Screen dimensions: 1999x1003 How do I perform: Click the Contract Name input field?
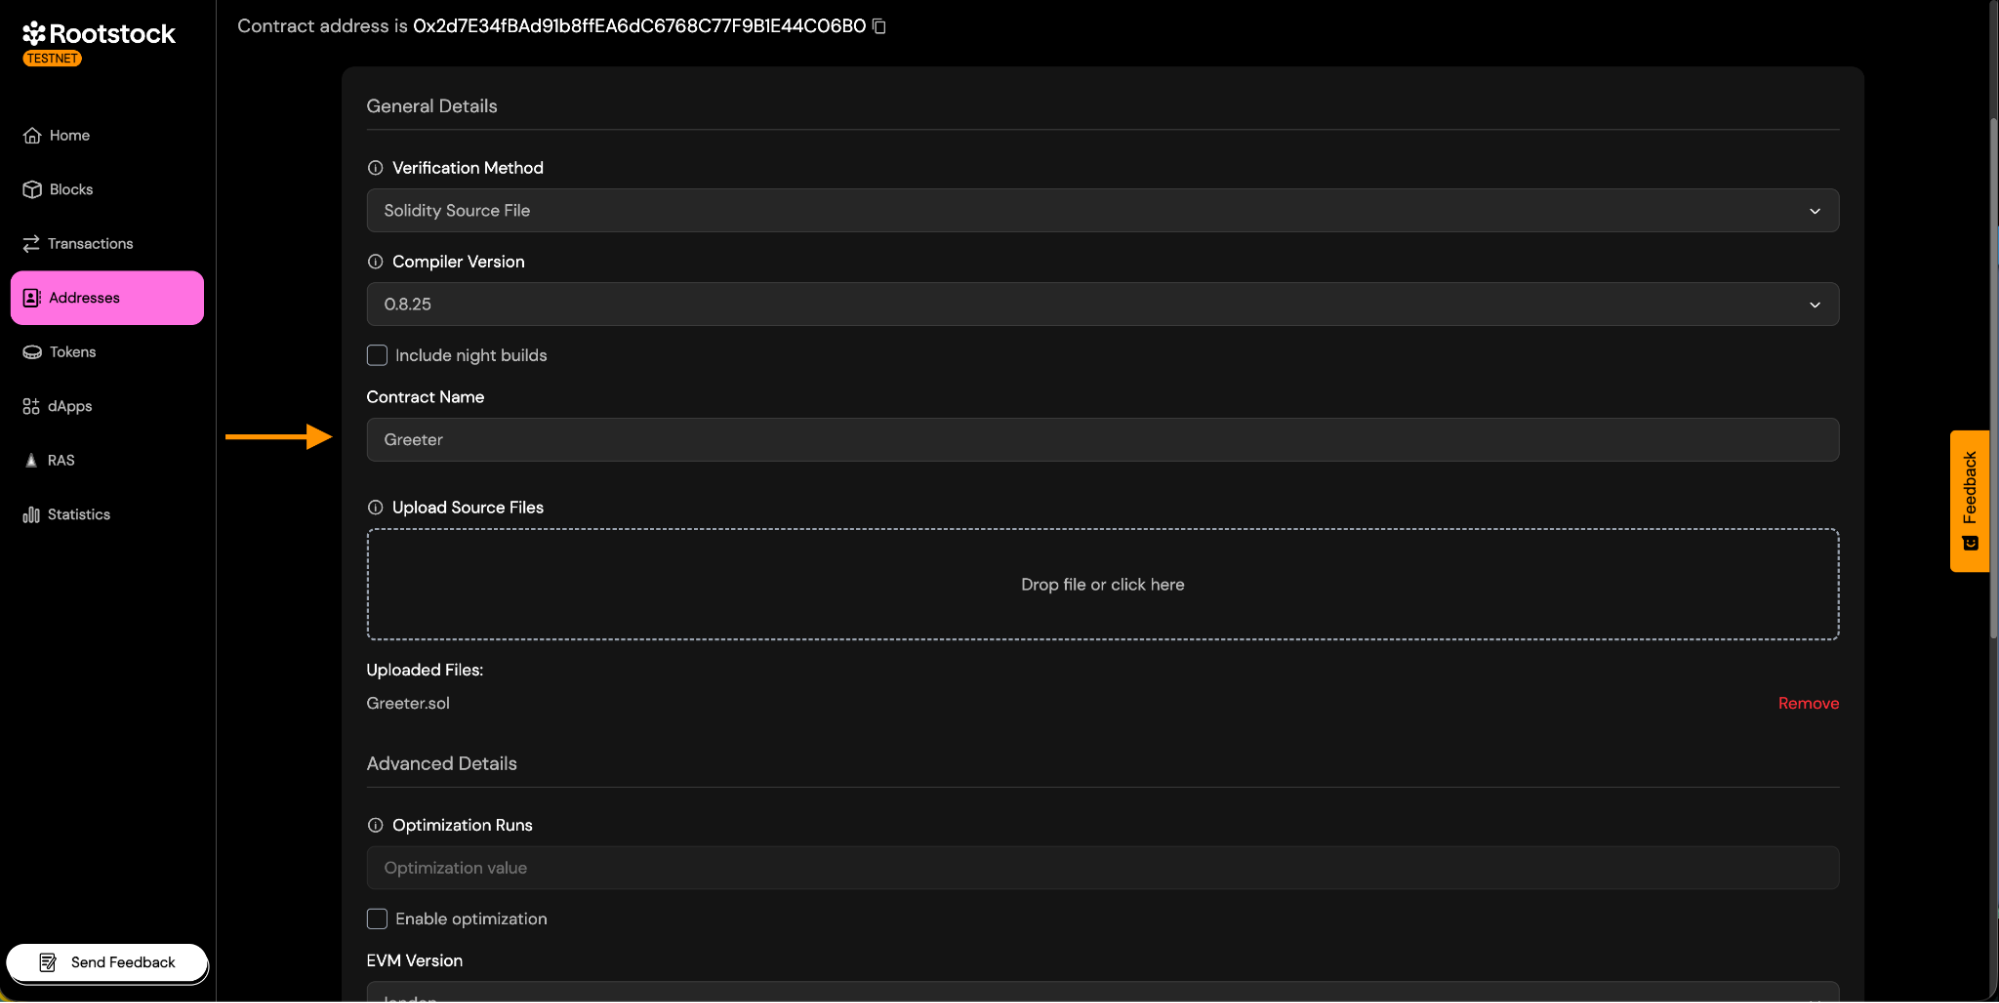1101,440
